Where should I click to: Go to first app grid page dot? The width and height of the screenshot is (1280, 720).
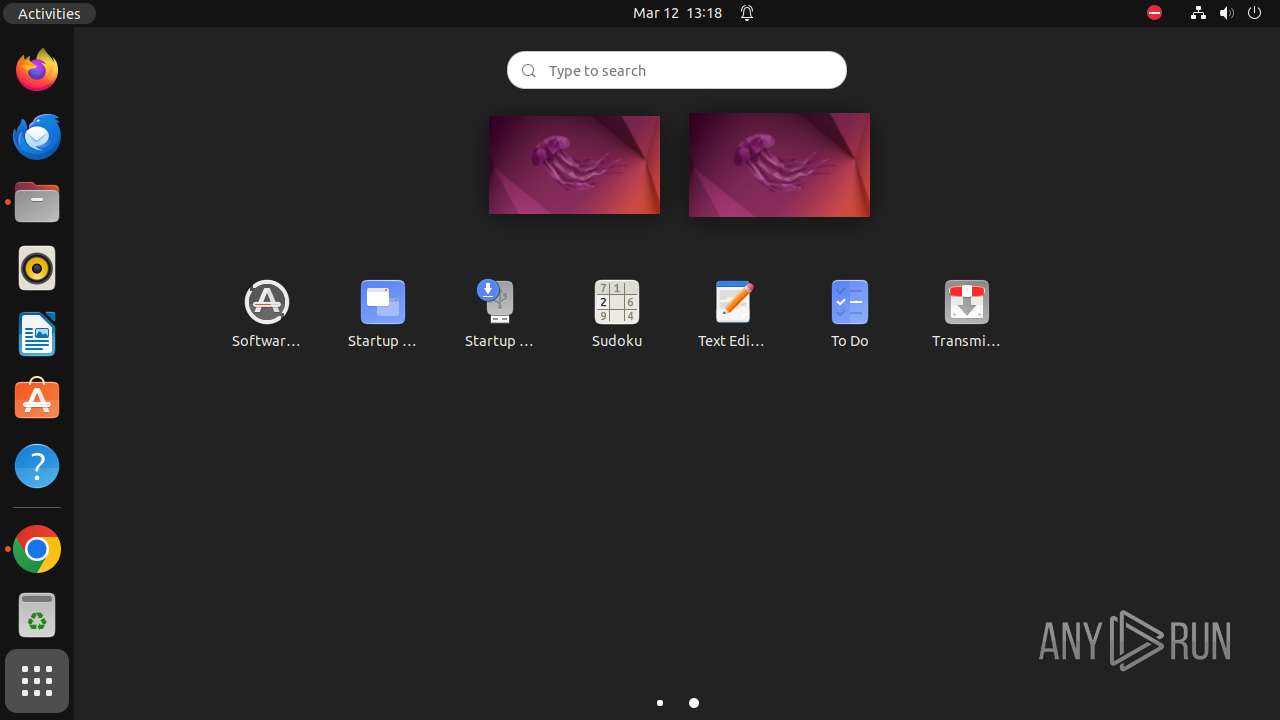click(660, 703)
